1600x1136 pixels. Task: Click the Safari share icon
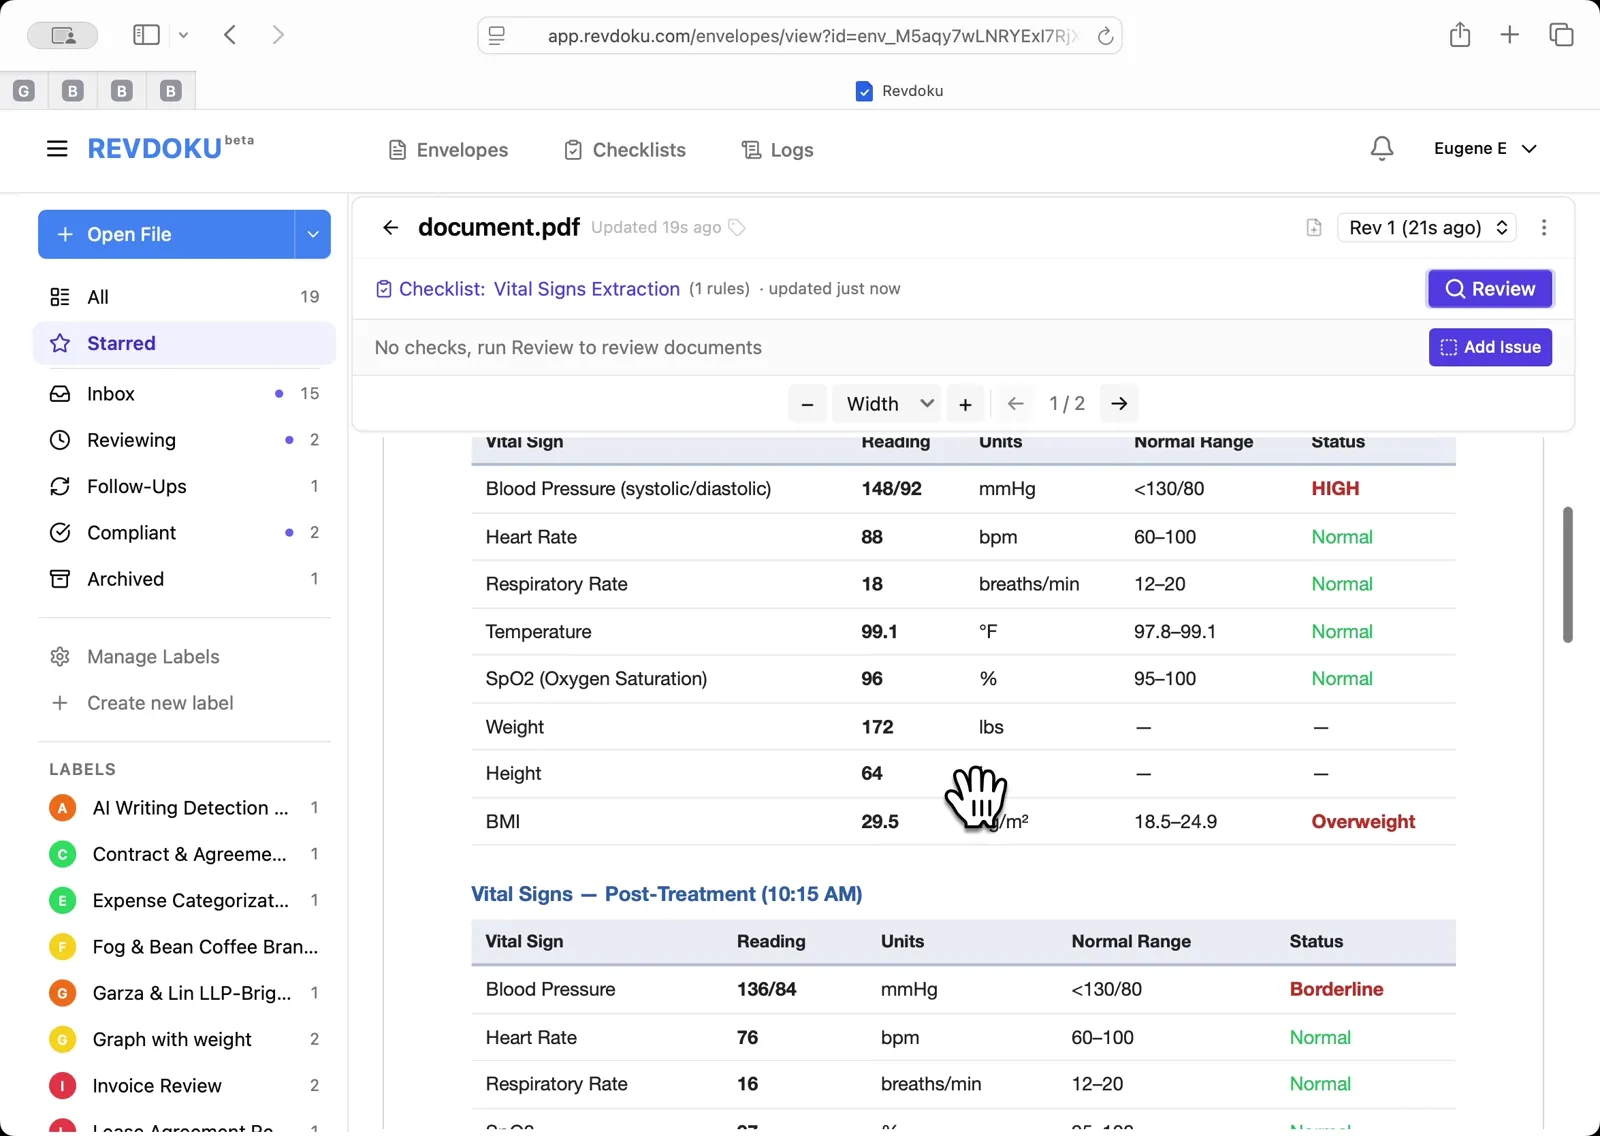tap(1459, 35)
